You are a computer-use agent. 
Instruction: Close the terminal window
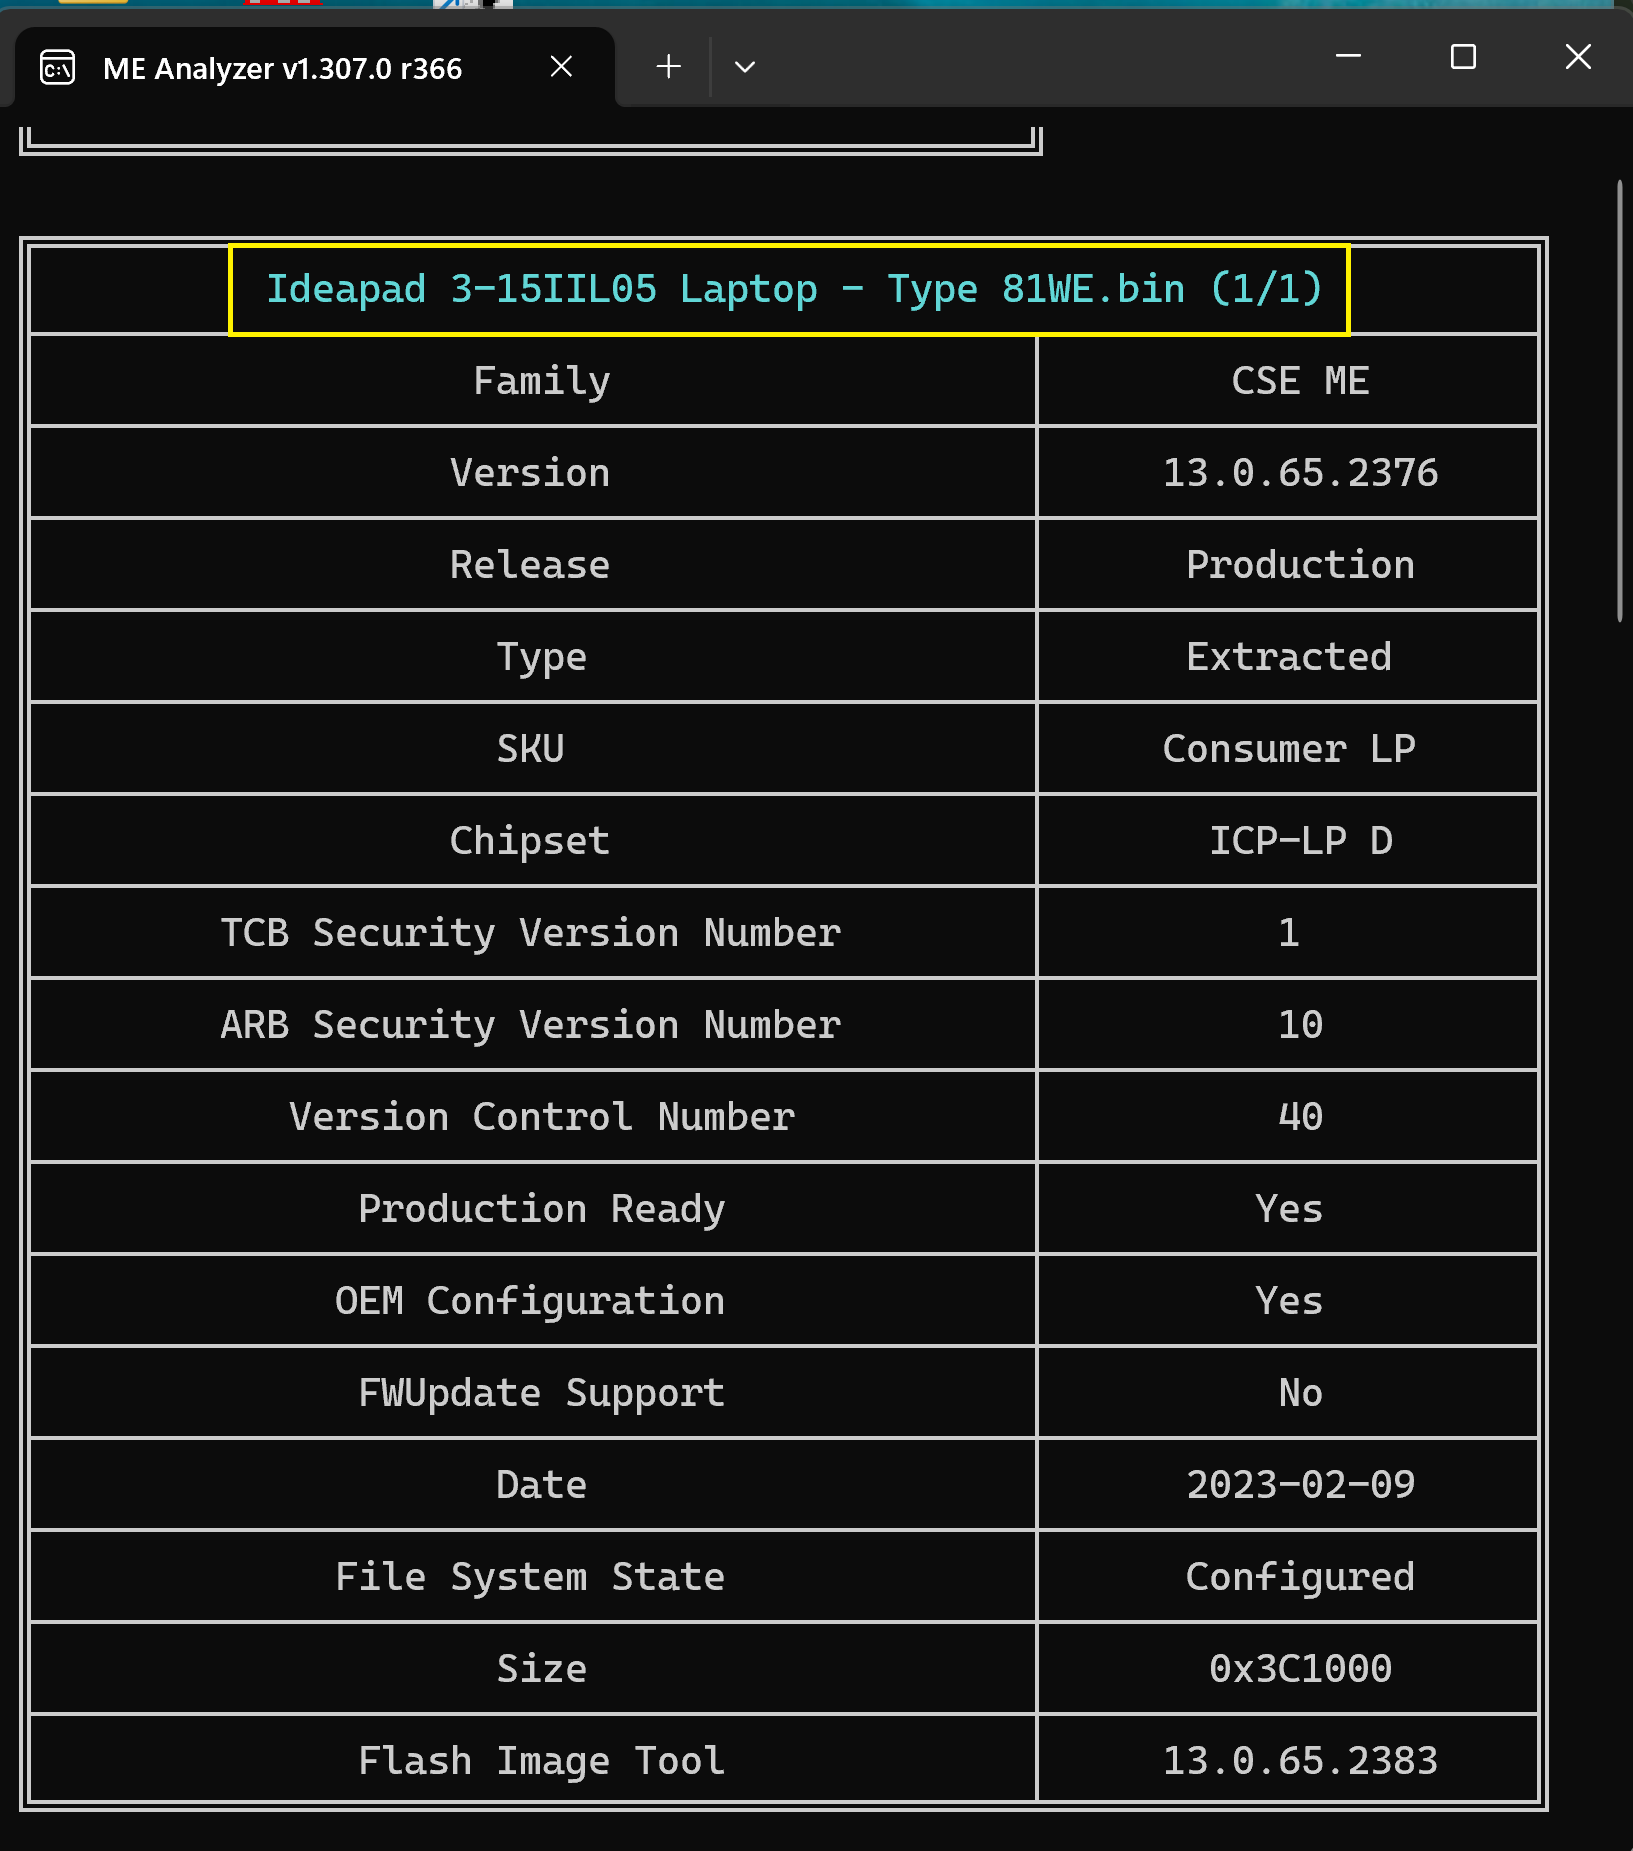coord(1577,56)
